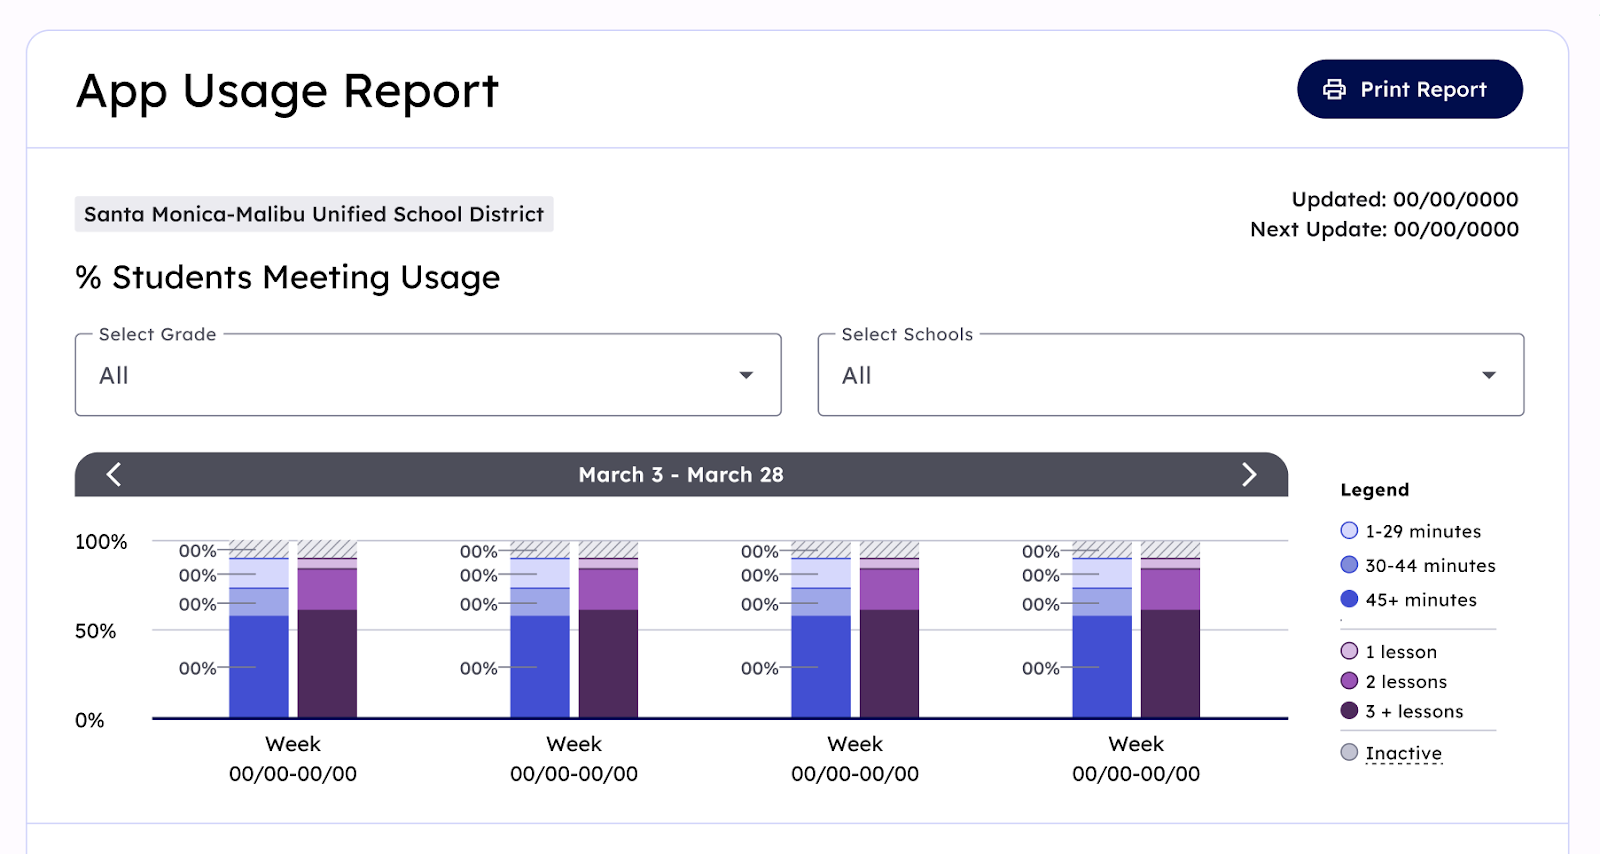Click the Select Grade dropdown arrow
The height and width of the screenshot is (854, 1600).
[746, 375]
